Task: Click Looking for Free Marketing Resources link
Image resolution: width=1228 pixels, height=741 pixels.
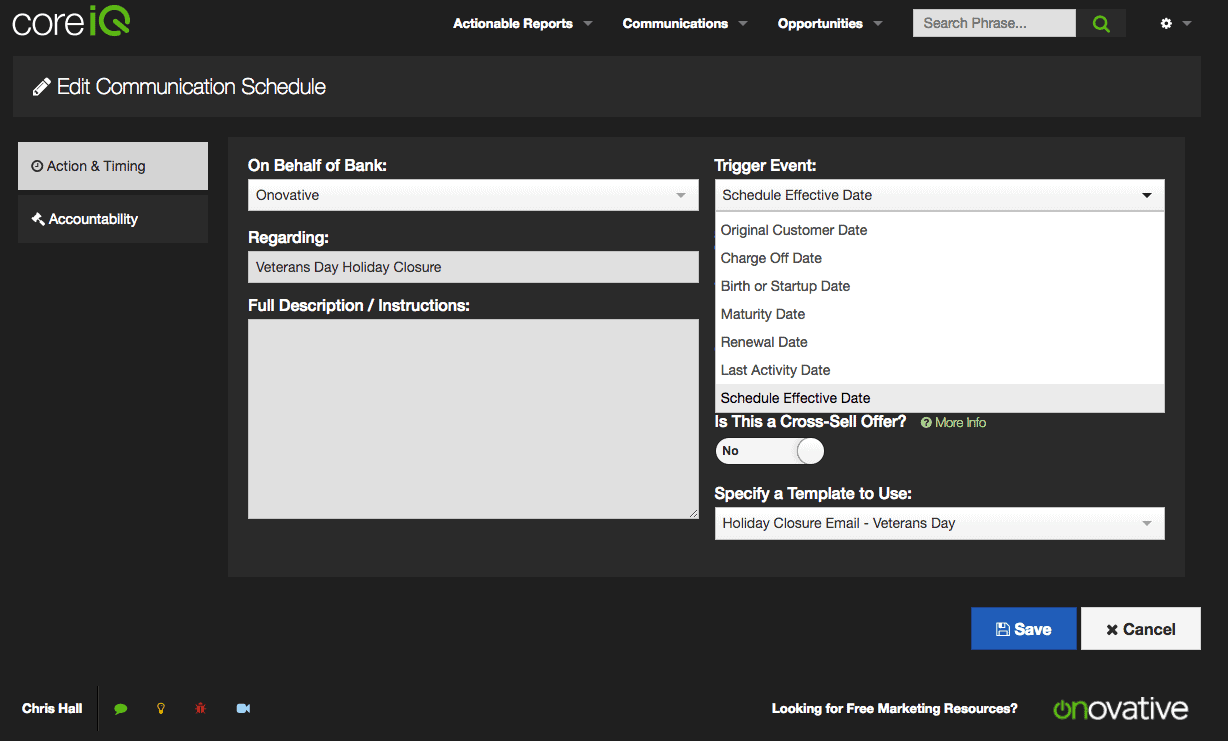Action: (894, 709)
